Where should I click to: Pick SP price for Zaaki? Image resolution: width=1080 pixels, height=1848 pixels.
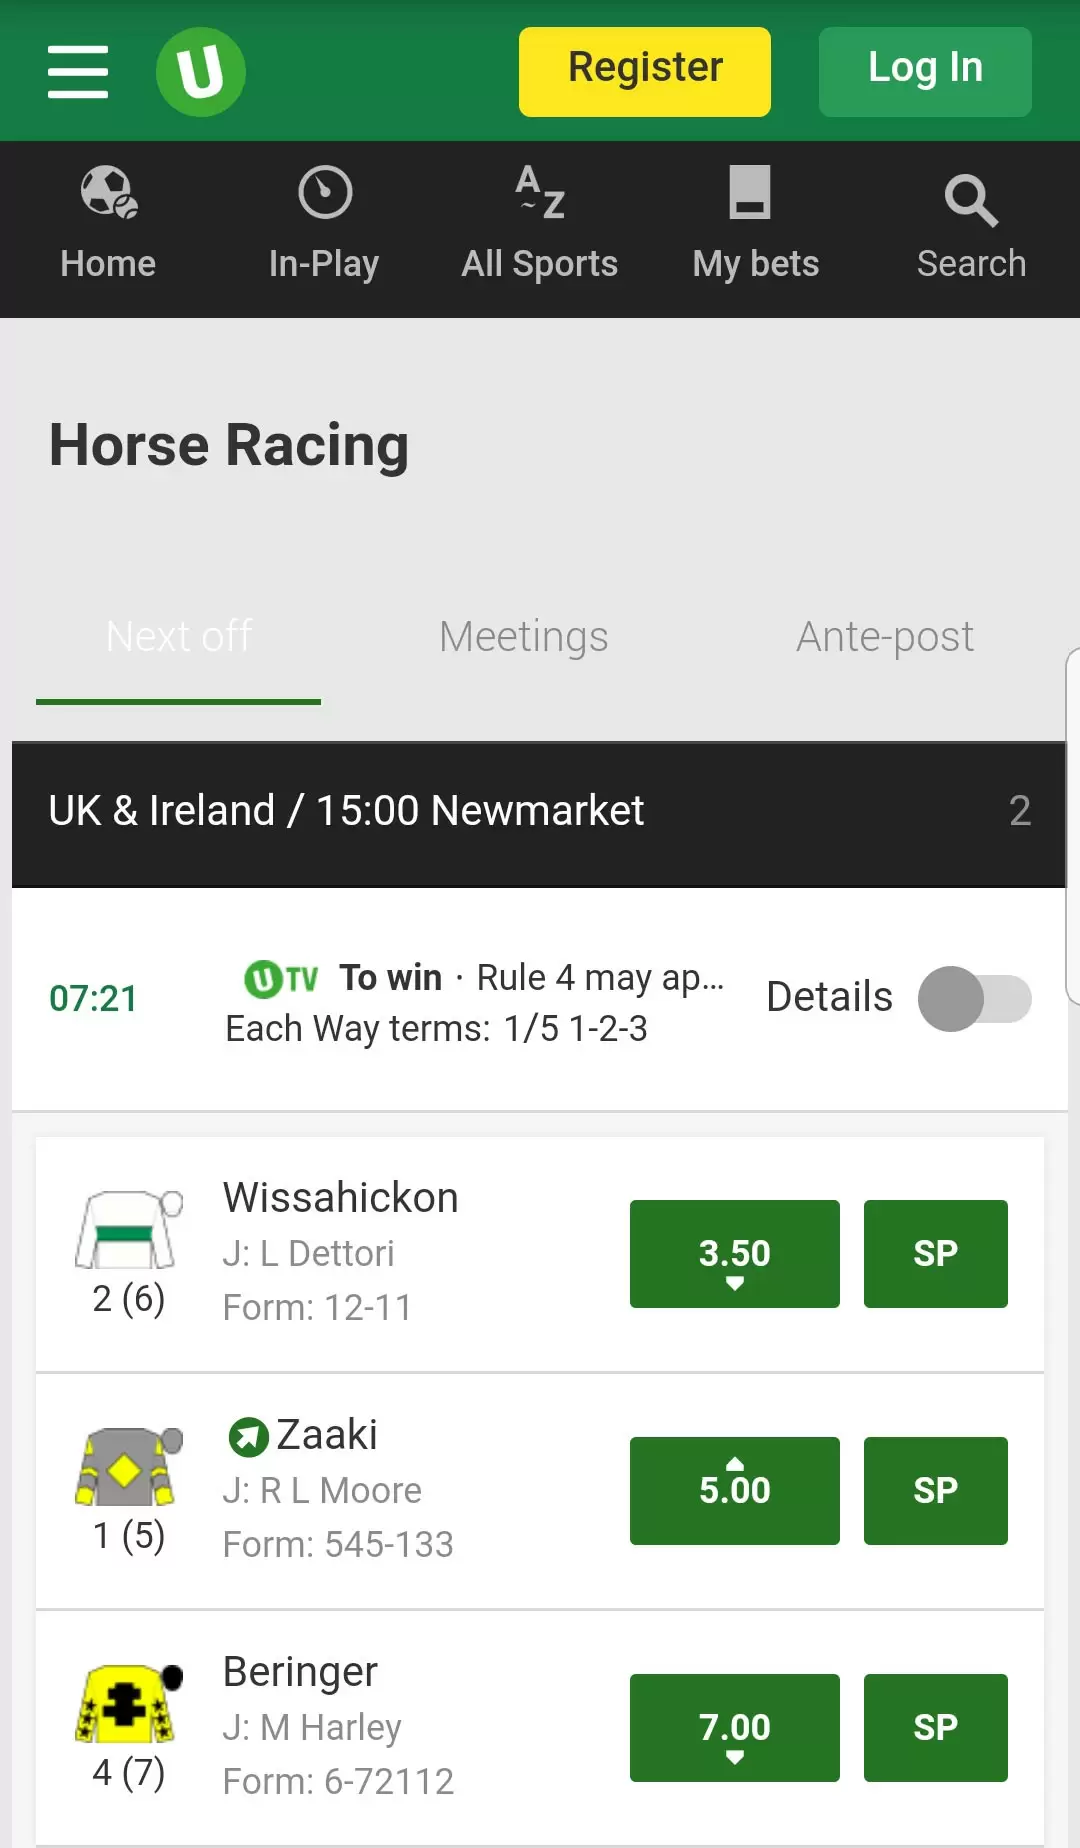coord(936,1491)
